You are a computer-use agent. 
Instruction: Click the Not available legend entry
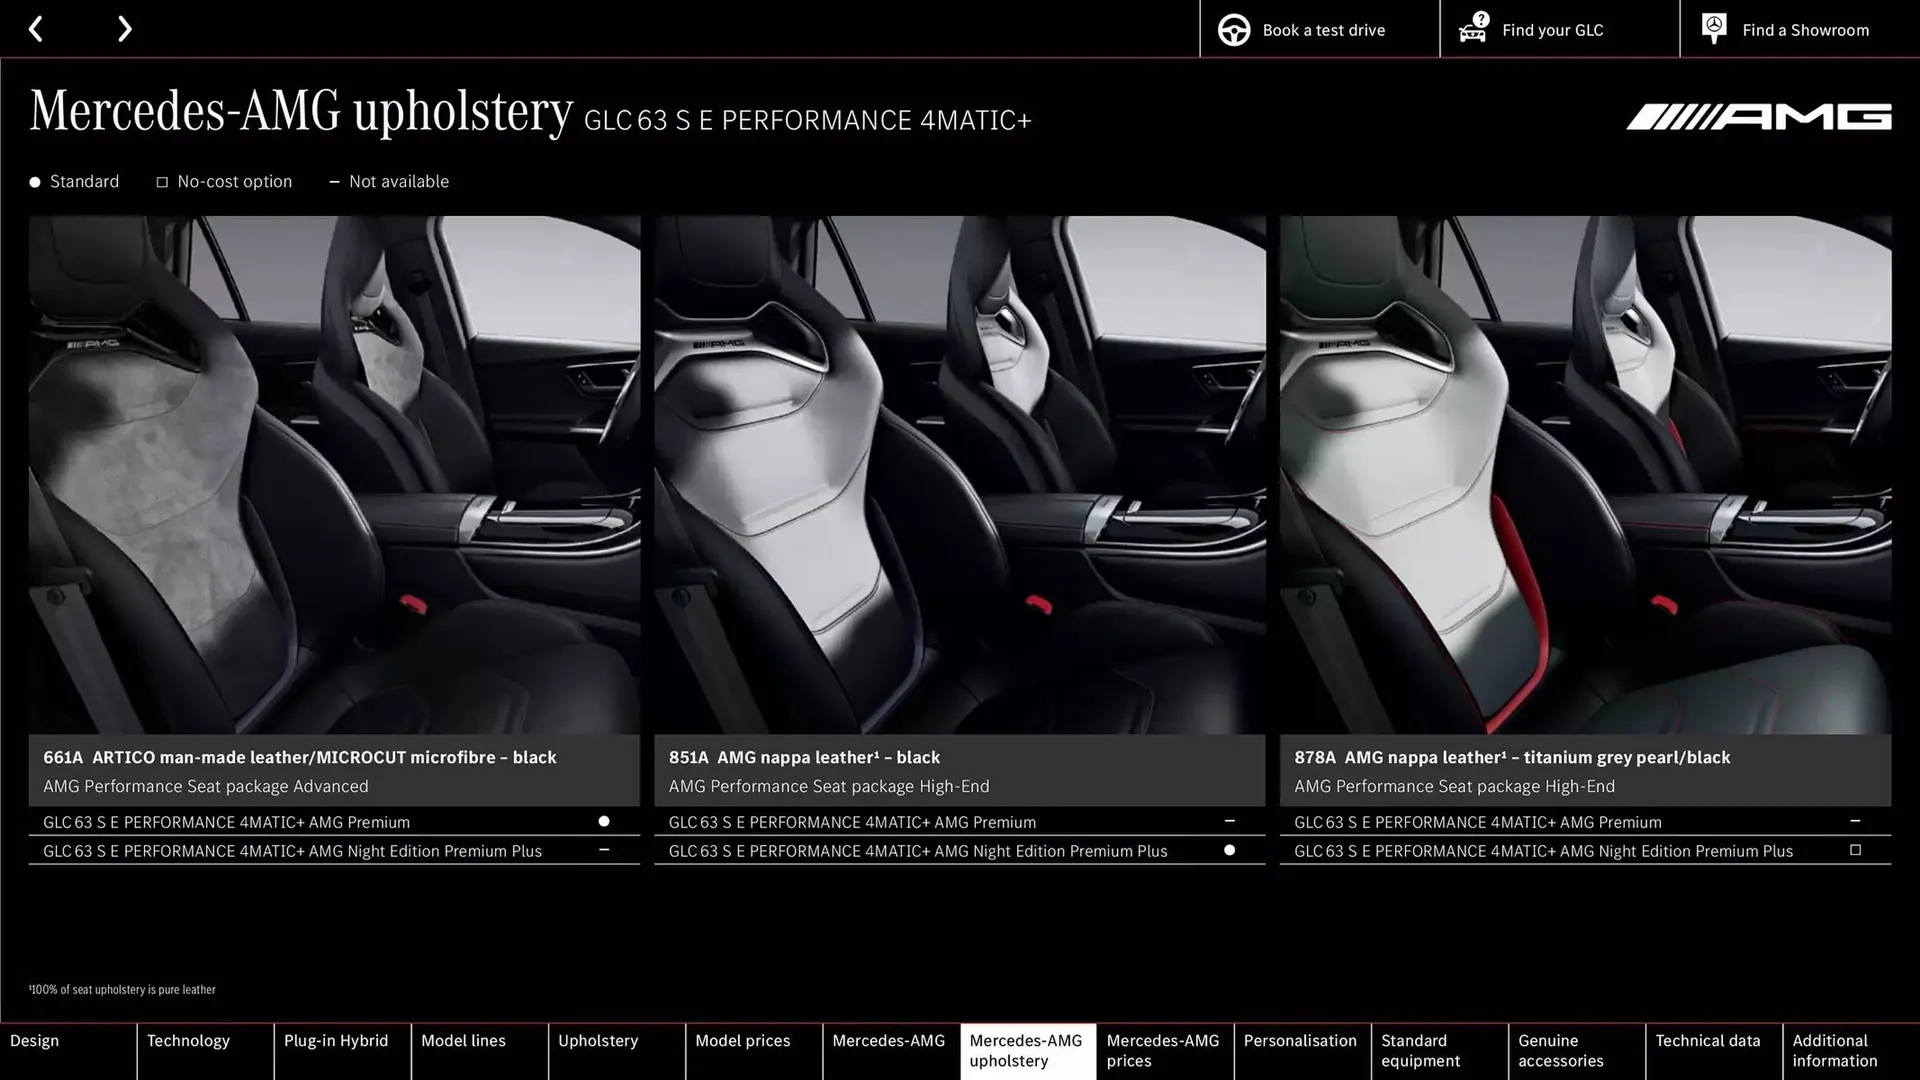389,182
